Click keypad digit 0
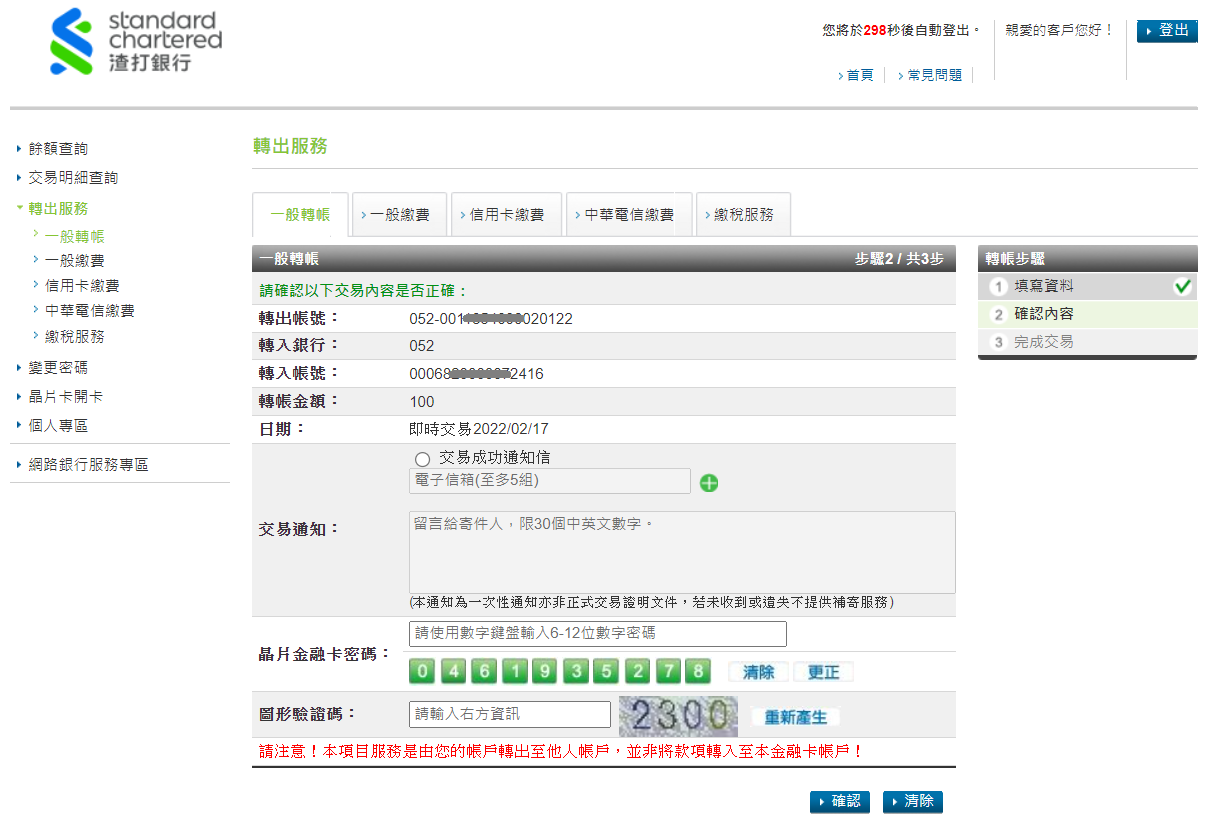This screenshot has height=818, width=1213. pyautogui.click(x=423, y=671)
